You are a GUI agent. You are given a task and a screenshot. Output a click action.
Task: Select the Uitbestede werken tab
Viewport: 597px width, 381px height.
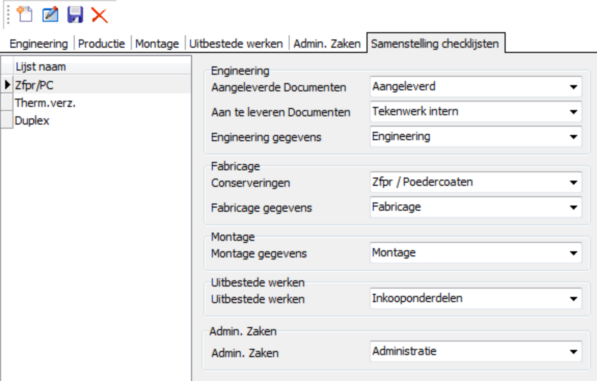pos(236,44)
